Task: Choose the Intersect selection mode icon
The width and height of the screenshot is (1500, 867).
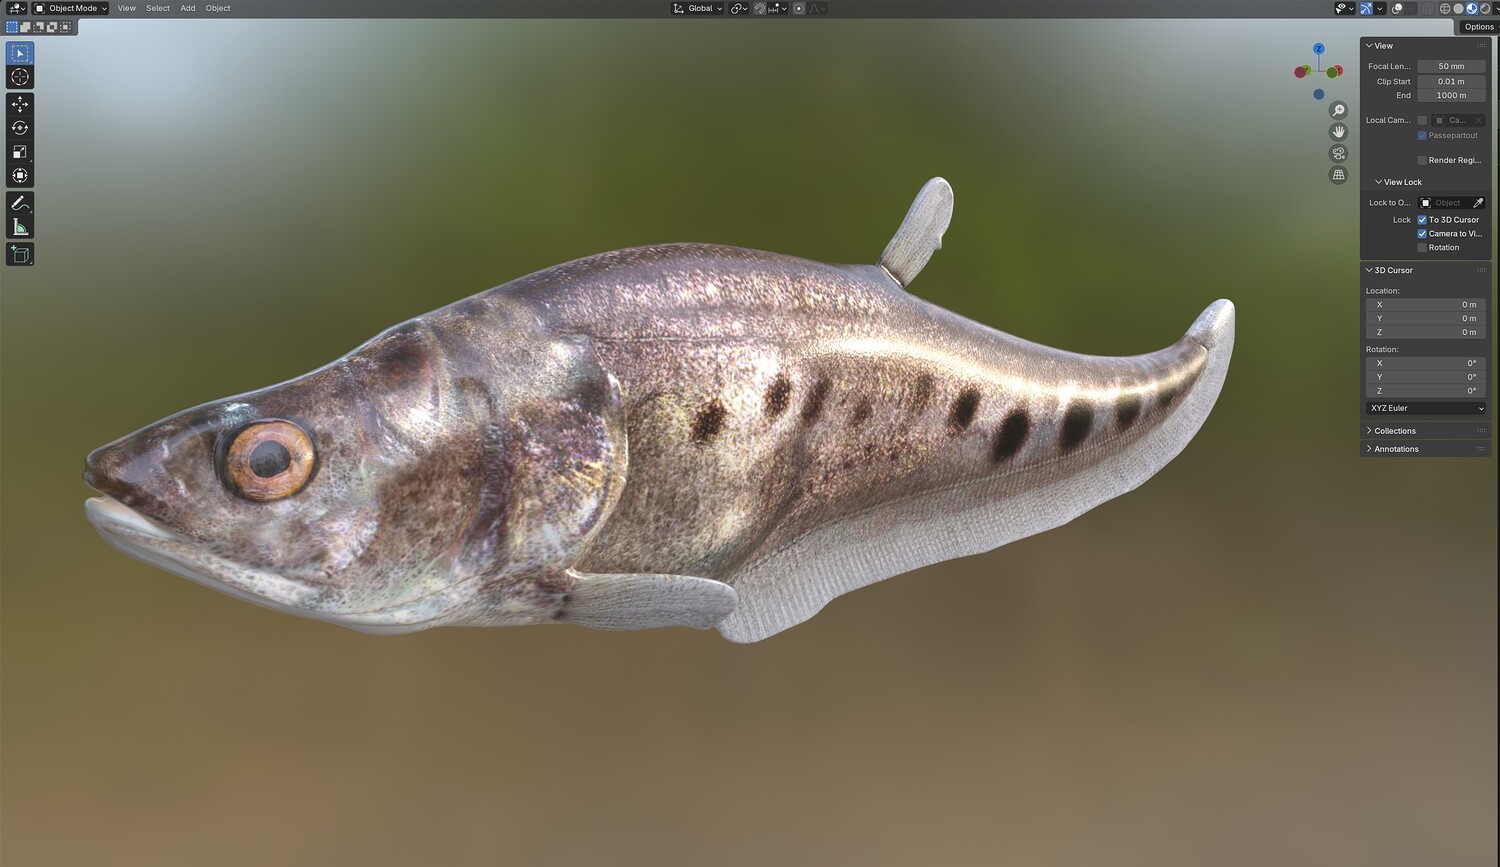Action: 65,27
